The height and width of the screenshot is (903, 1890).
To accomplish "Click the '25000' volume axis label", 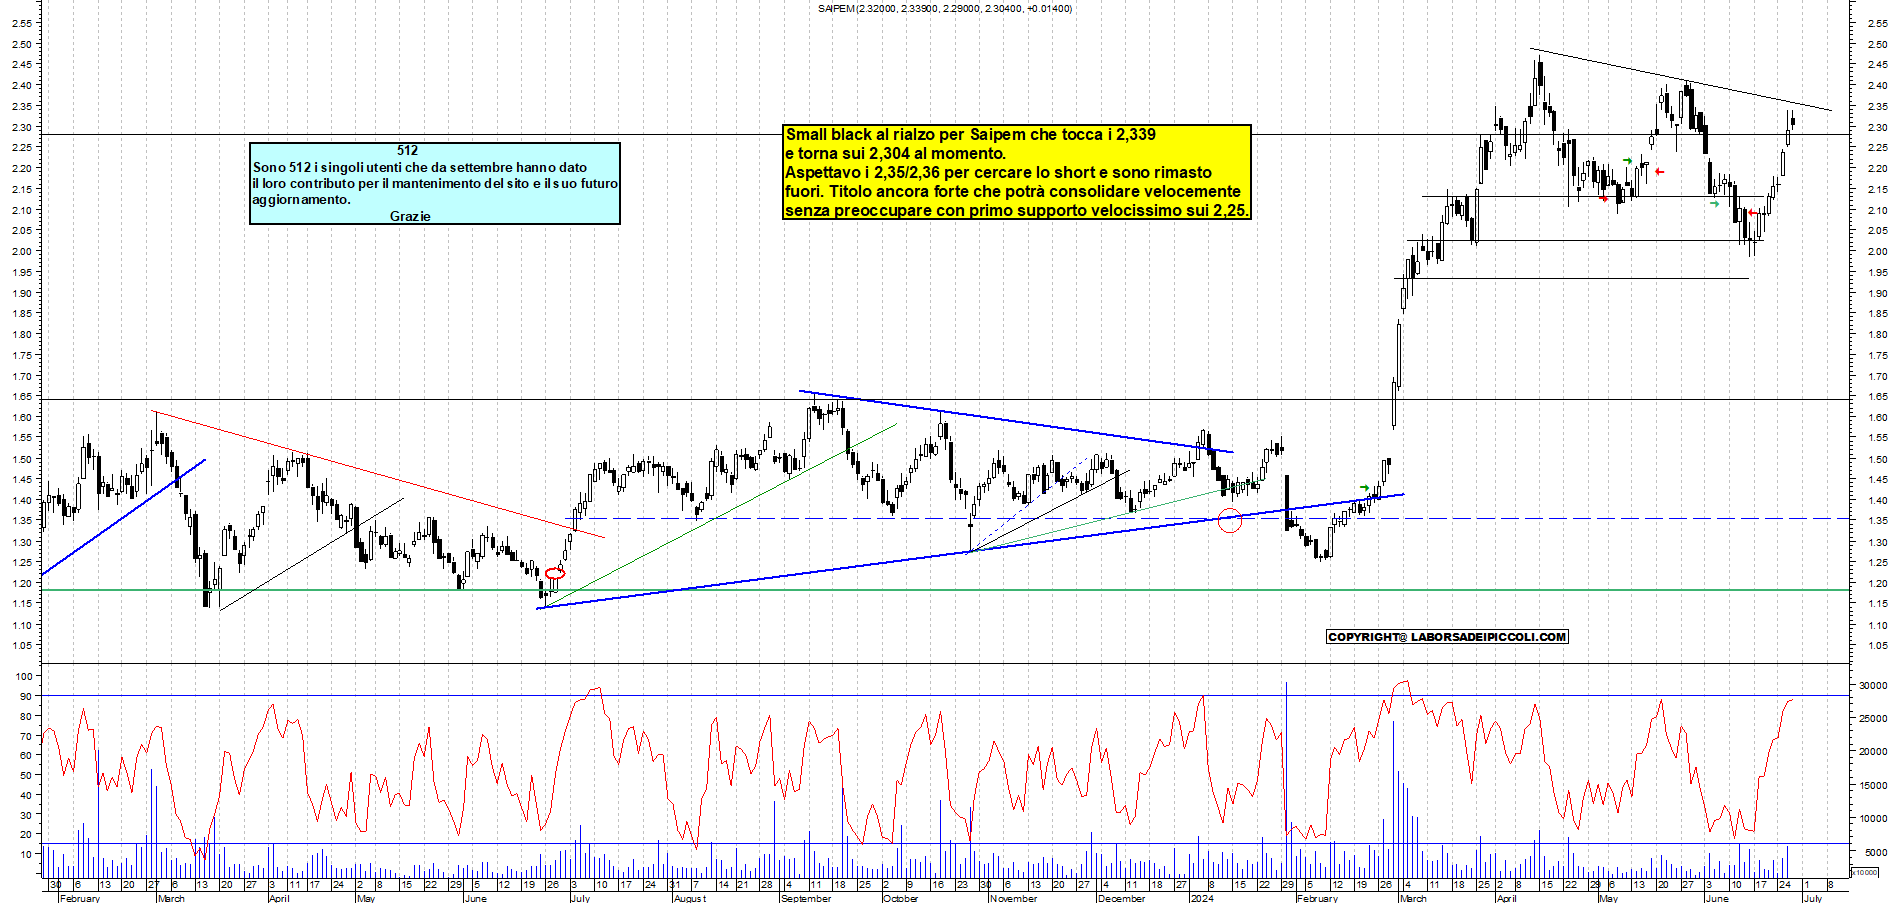I will [1873, 718].
